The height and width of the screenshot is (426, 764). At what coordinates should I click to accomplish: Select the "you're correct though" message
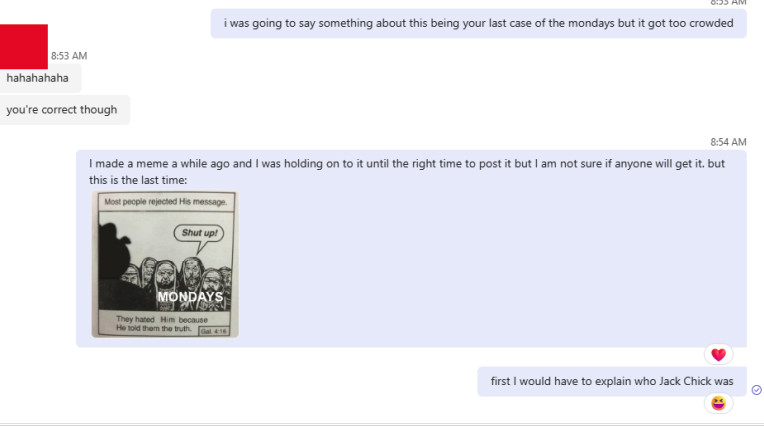click(64, 110)
